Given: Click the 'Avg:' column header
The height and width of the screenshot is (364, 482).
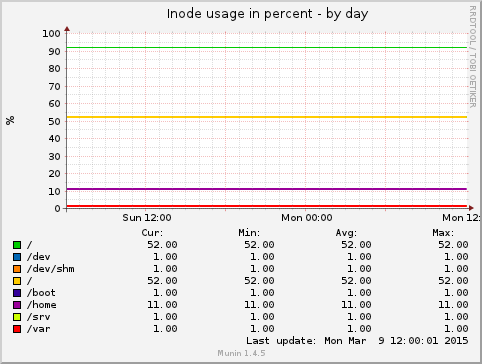Looking at the screenshot, I should pyautogui.click(x=346, y=233).
